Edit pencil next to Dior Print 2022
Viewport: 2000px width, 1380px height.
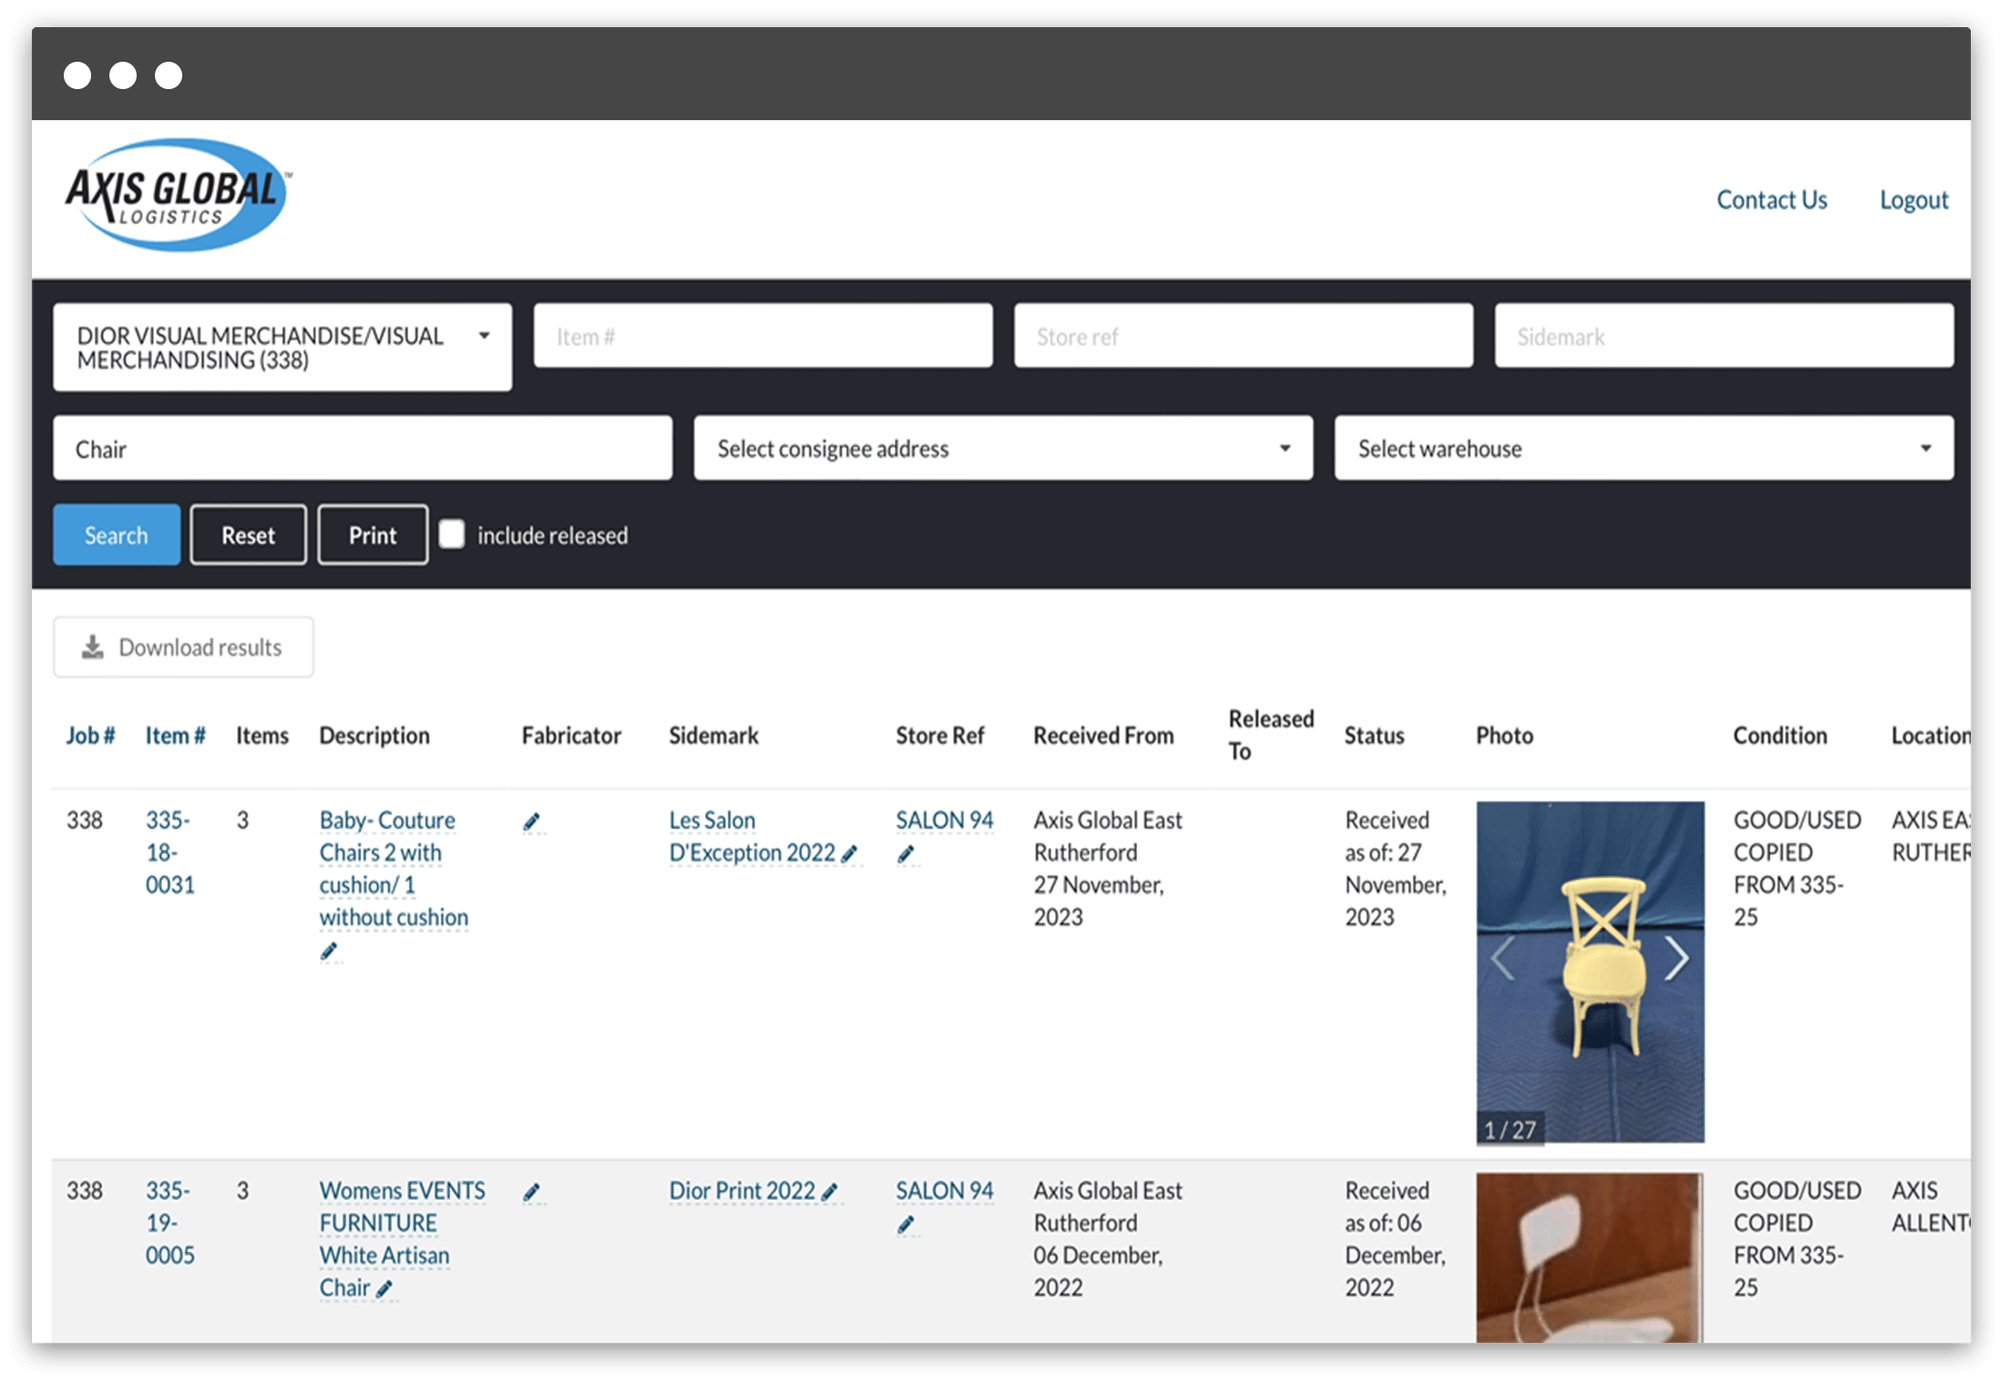[x=830, y=1192]
